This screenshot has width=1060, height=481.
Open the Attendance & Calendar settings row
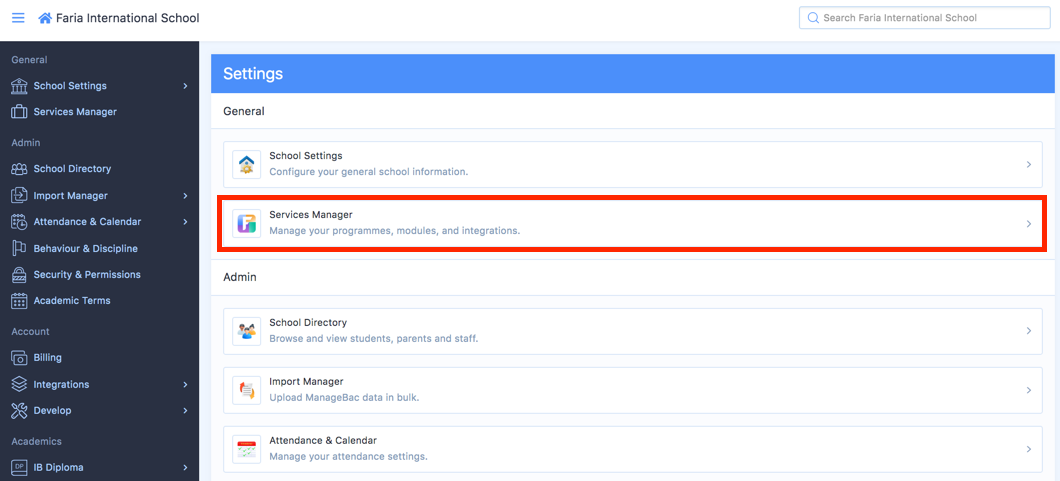[x=630, y=449]
